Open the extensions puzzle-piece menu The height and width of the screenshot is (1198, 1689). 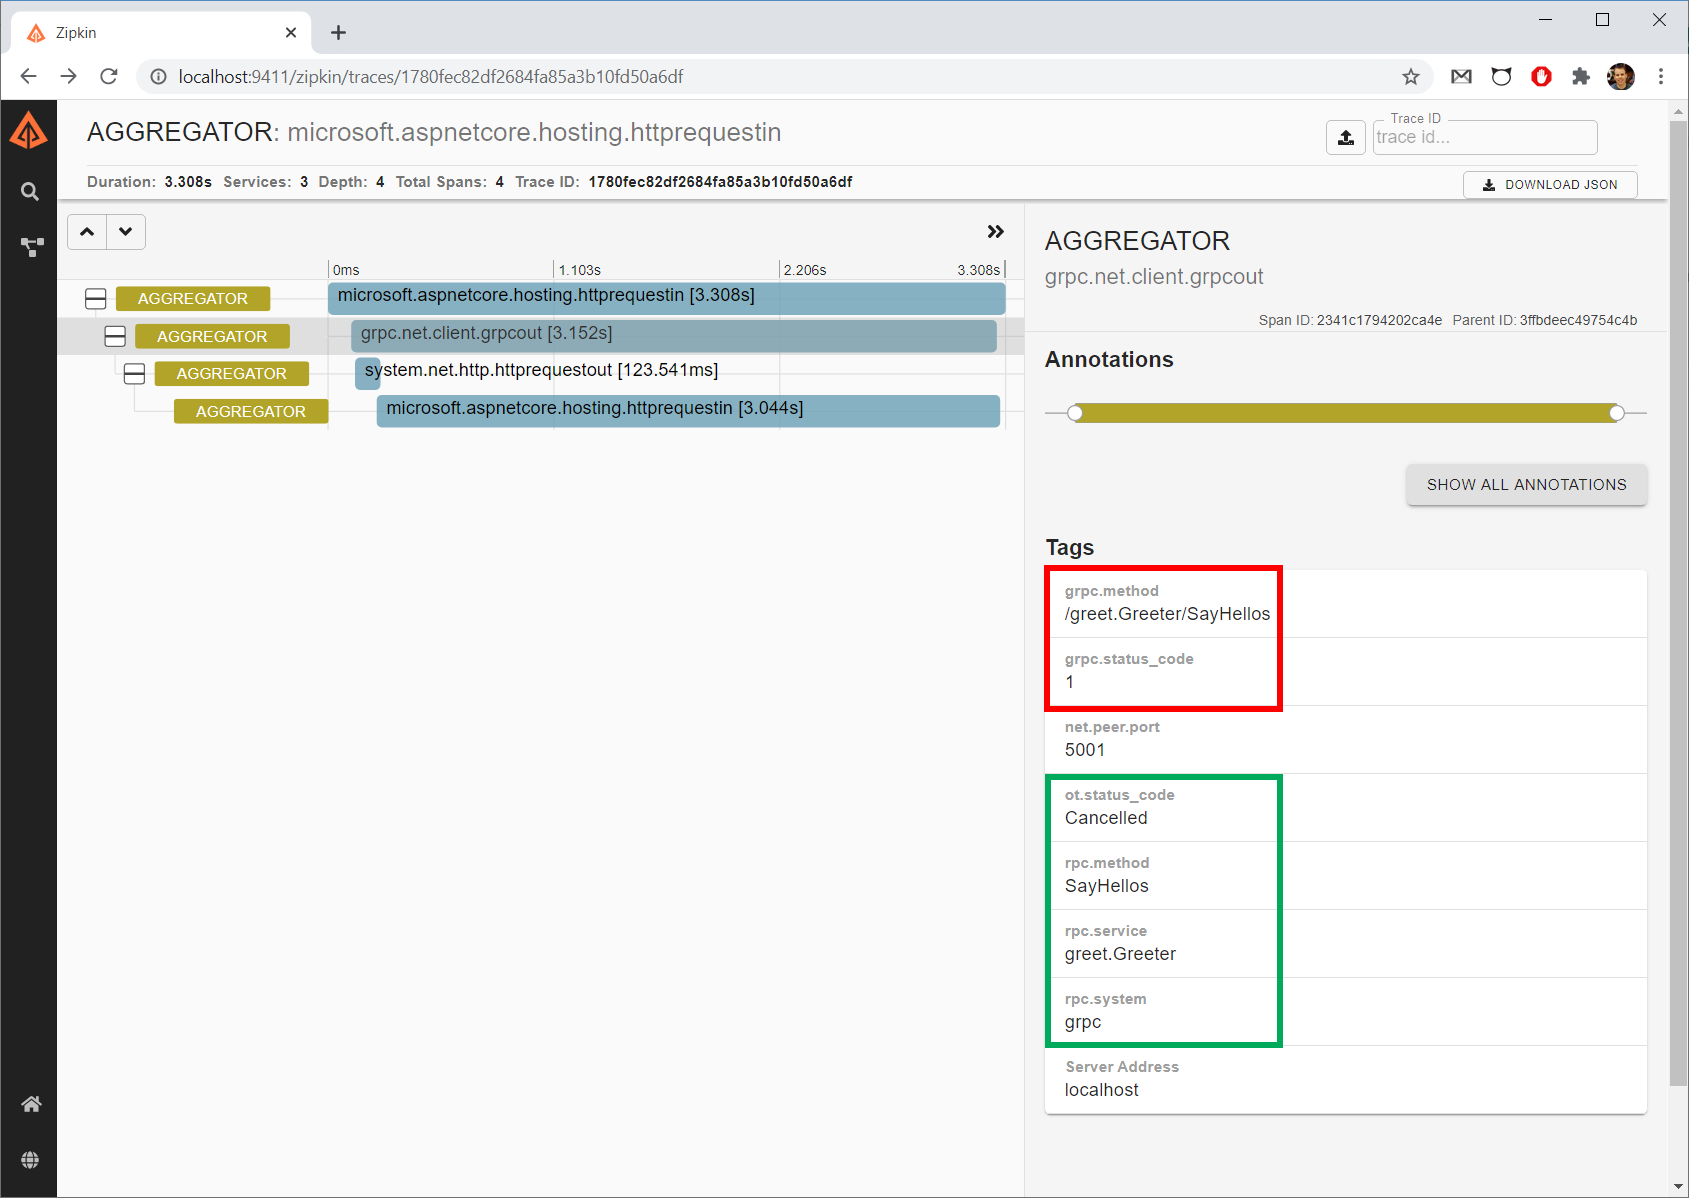pyautogui.click(x=1581, y=76)
